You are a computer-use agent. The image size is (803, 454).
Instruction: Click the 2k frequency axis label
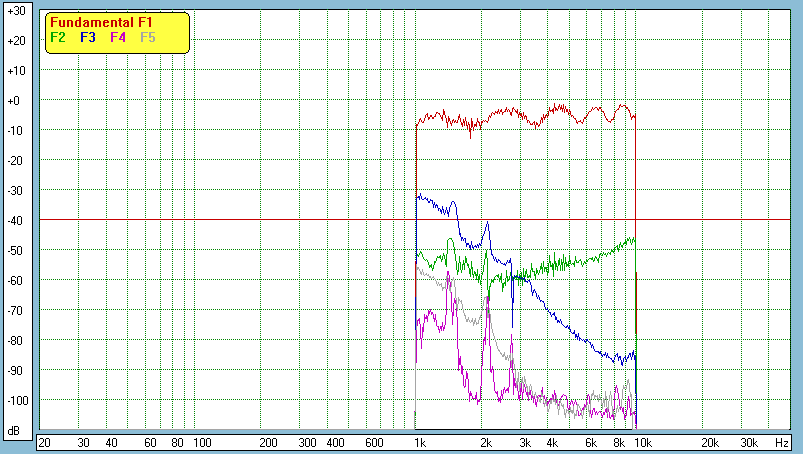(486, 442)
